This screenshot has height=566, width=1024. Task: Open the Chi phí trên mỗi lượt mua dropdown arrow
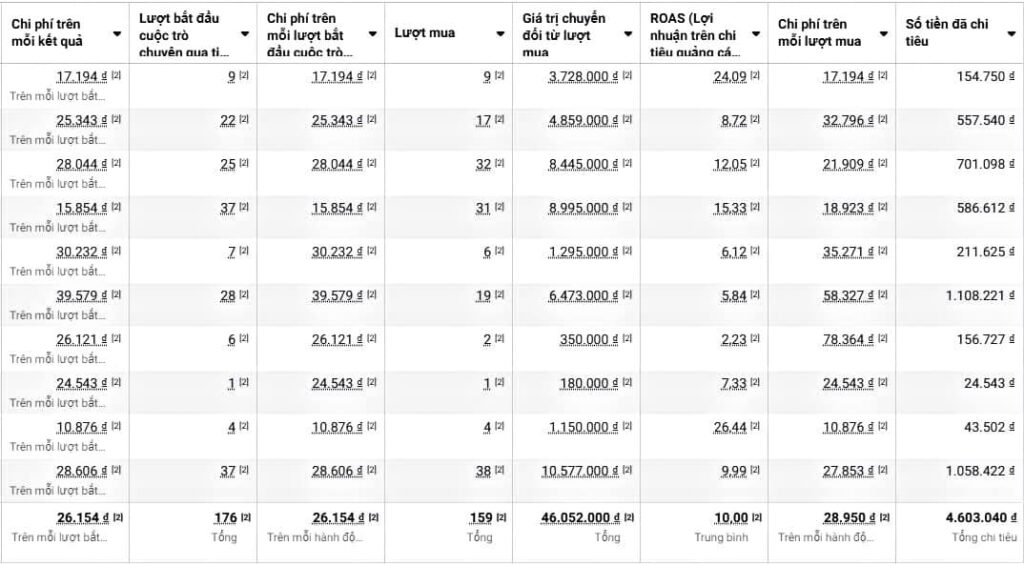(x=883, y=34)
